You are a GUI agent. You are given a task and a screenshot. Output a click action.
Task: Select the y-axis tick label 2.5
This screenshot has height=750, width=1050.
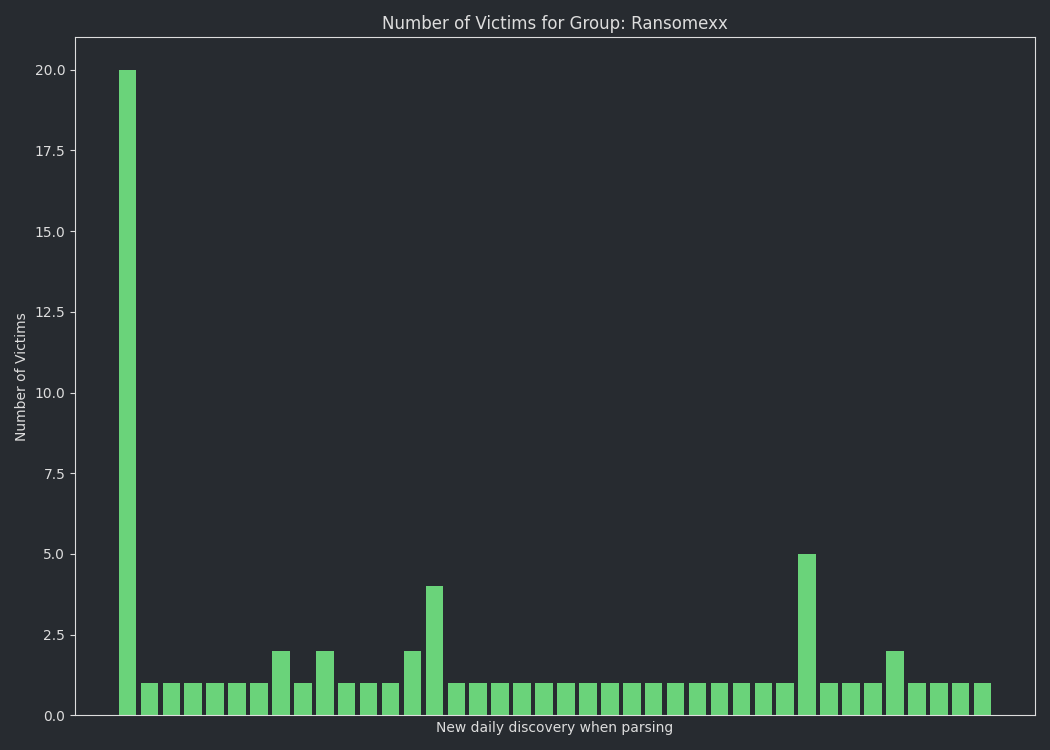[54, 635]
